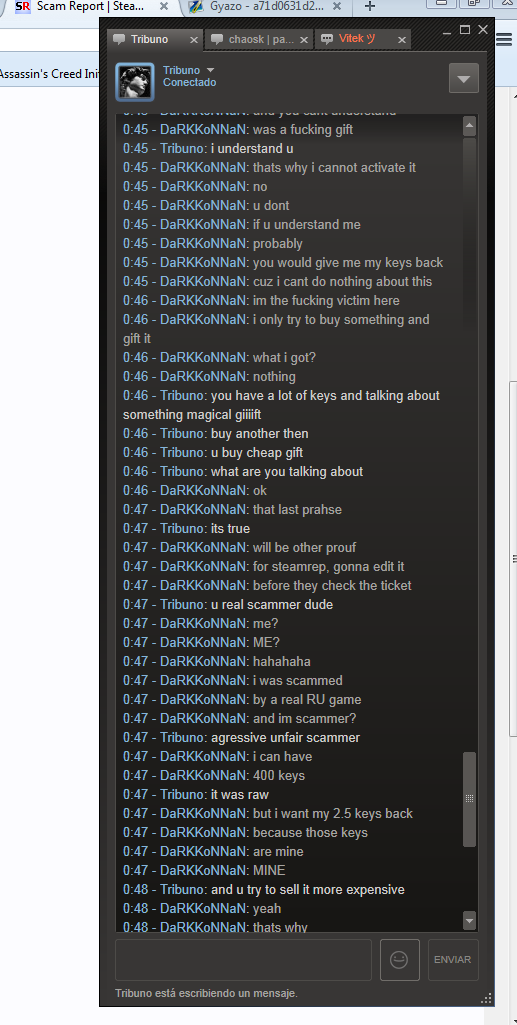Open the Scam Report SteamRep browser tab
517x1025 pixels.
point(90,7)
